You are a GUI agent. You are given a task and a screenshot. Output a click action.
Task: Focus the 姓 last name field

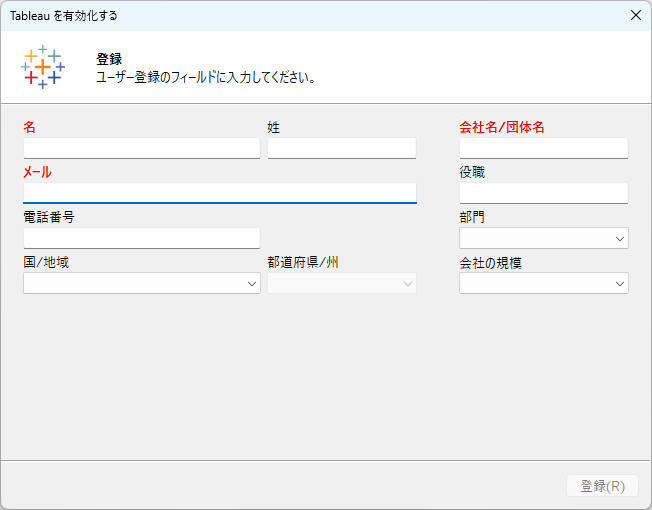(x=342, y=148)
